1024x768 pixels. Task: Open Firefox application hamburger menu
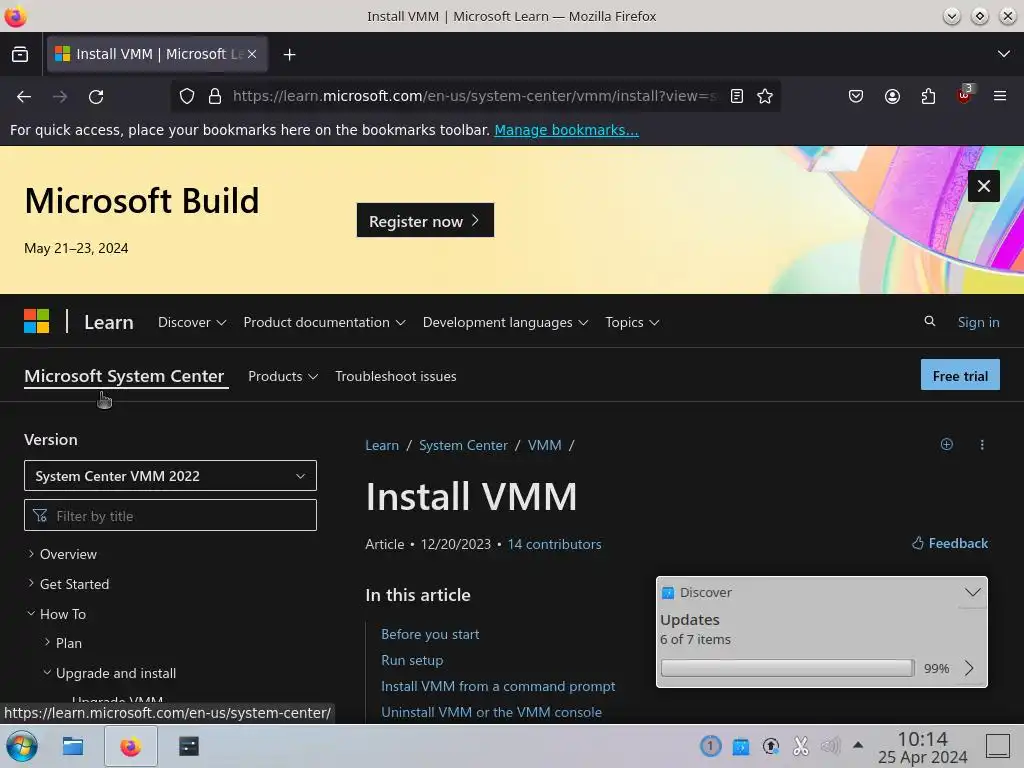pos(1000,97)
